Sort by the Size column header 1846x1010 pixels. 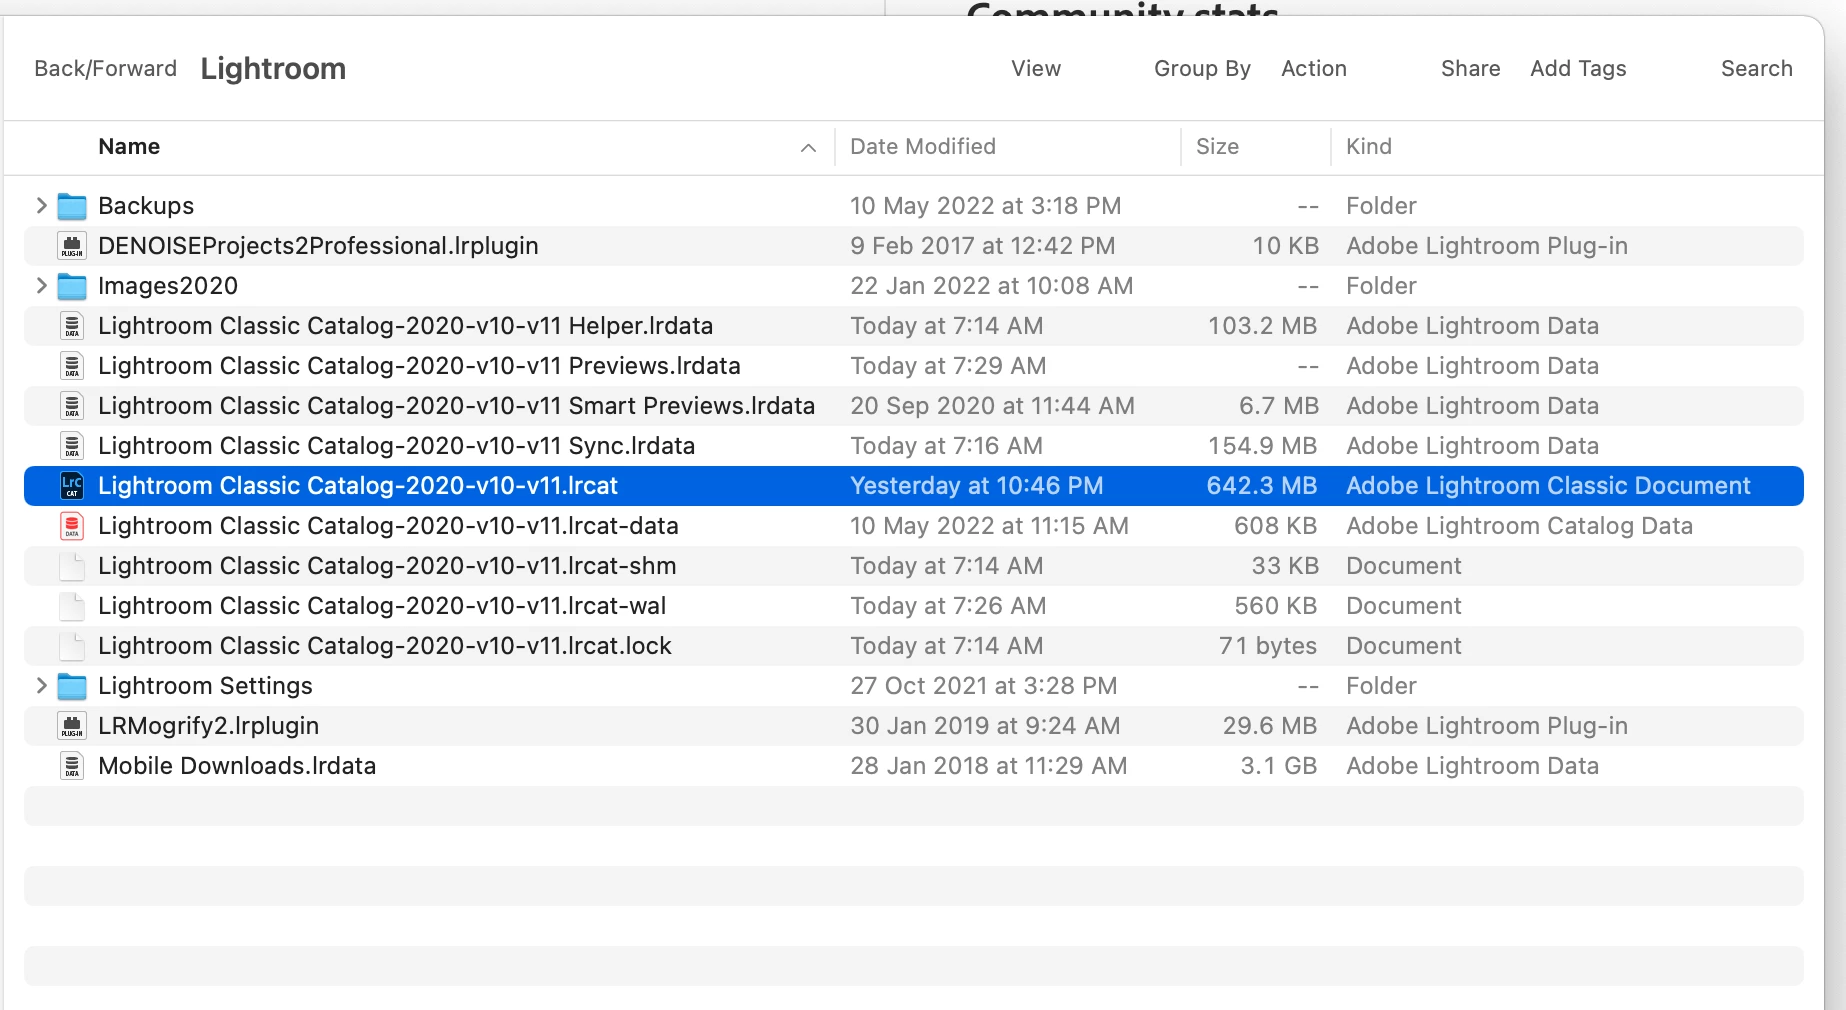tap(1217, 147)
